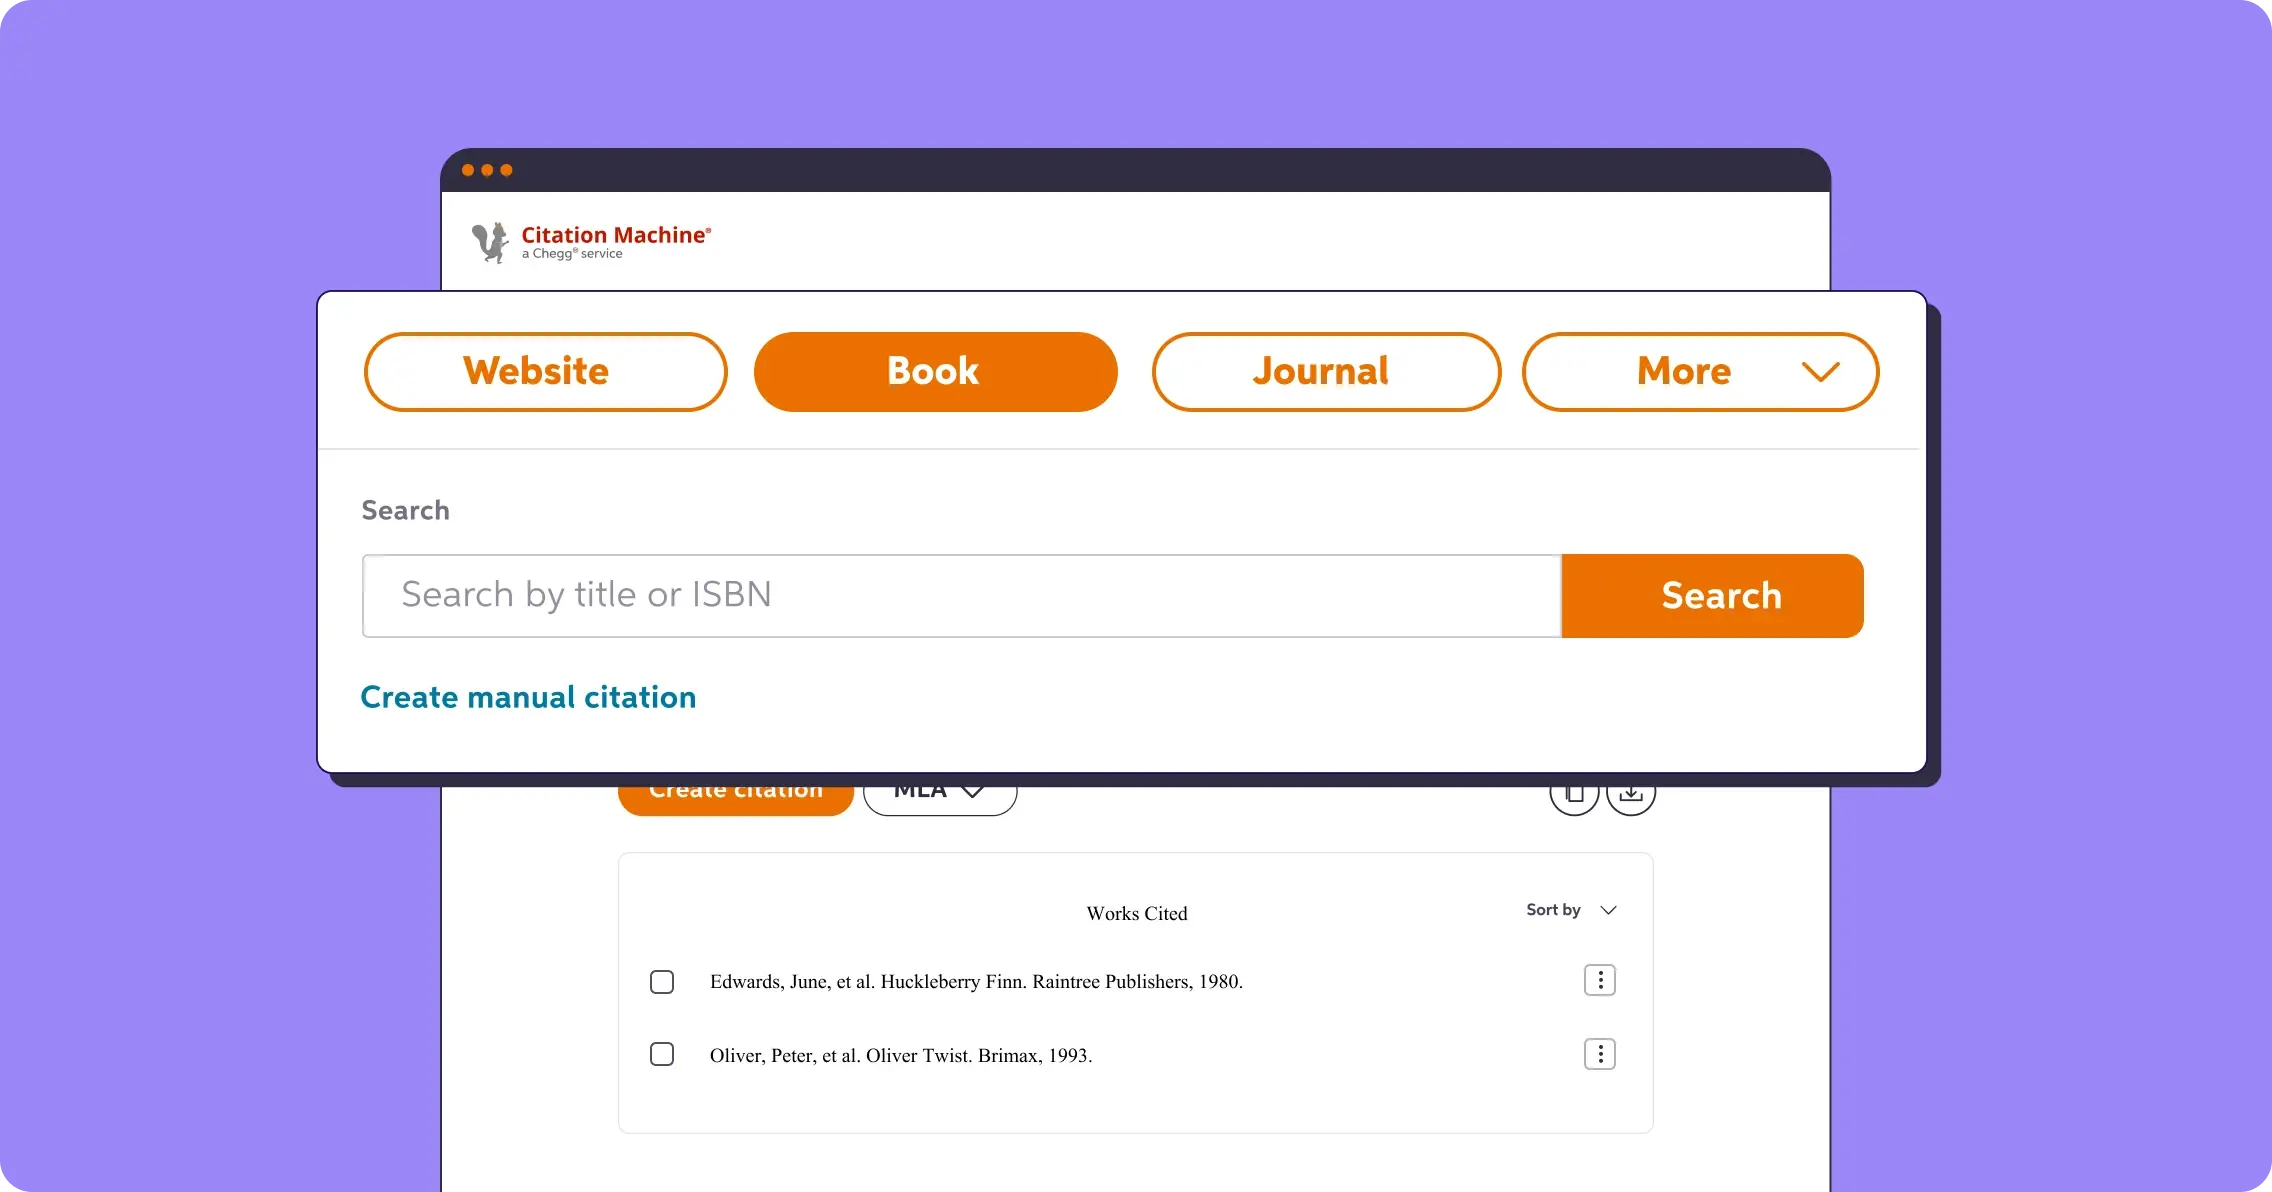Select the Book source tab
The image size is (2272, 1192).
pyautogui.click(x=935, y=372)
